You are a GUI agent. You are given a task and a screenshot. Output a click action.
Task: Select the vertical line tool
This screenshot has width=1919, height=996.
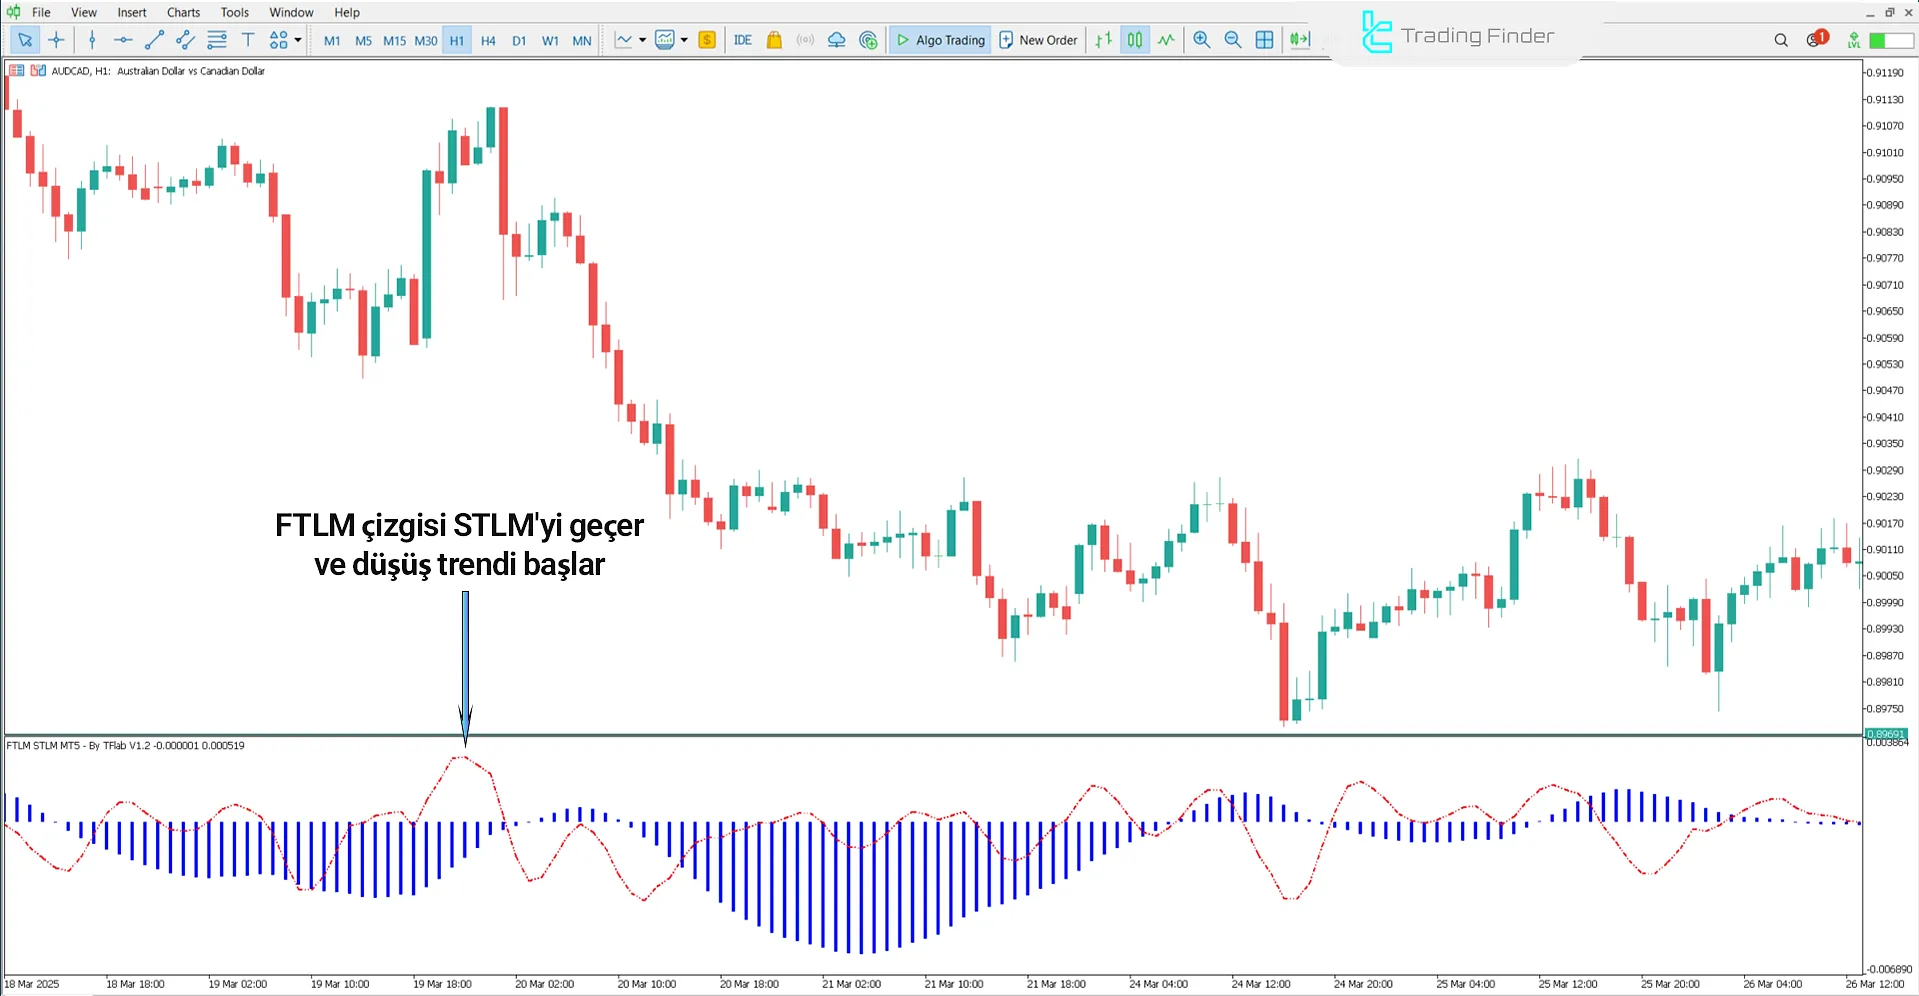92,40
